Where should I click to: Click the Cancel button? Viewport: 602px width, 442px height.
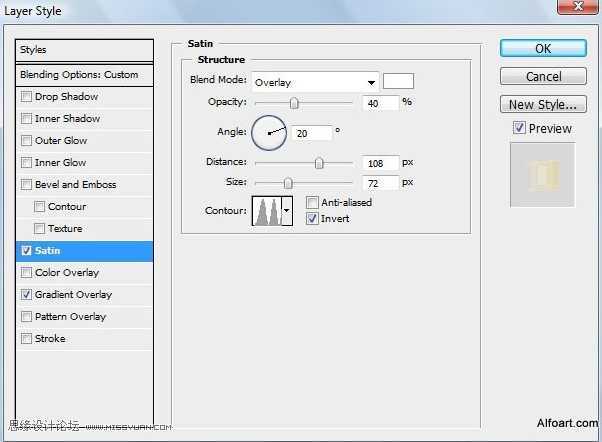[543, 76]
